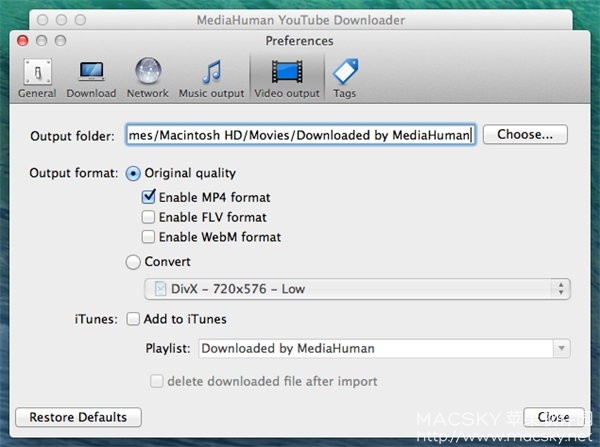This screenshot has height=447, width=600.
Task: Open the DivX 720x576 Low conversion dropdown
Action: [357, 289]
